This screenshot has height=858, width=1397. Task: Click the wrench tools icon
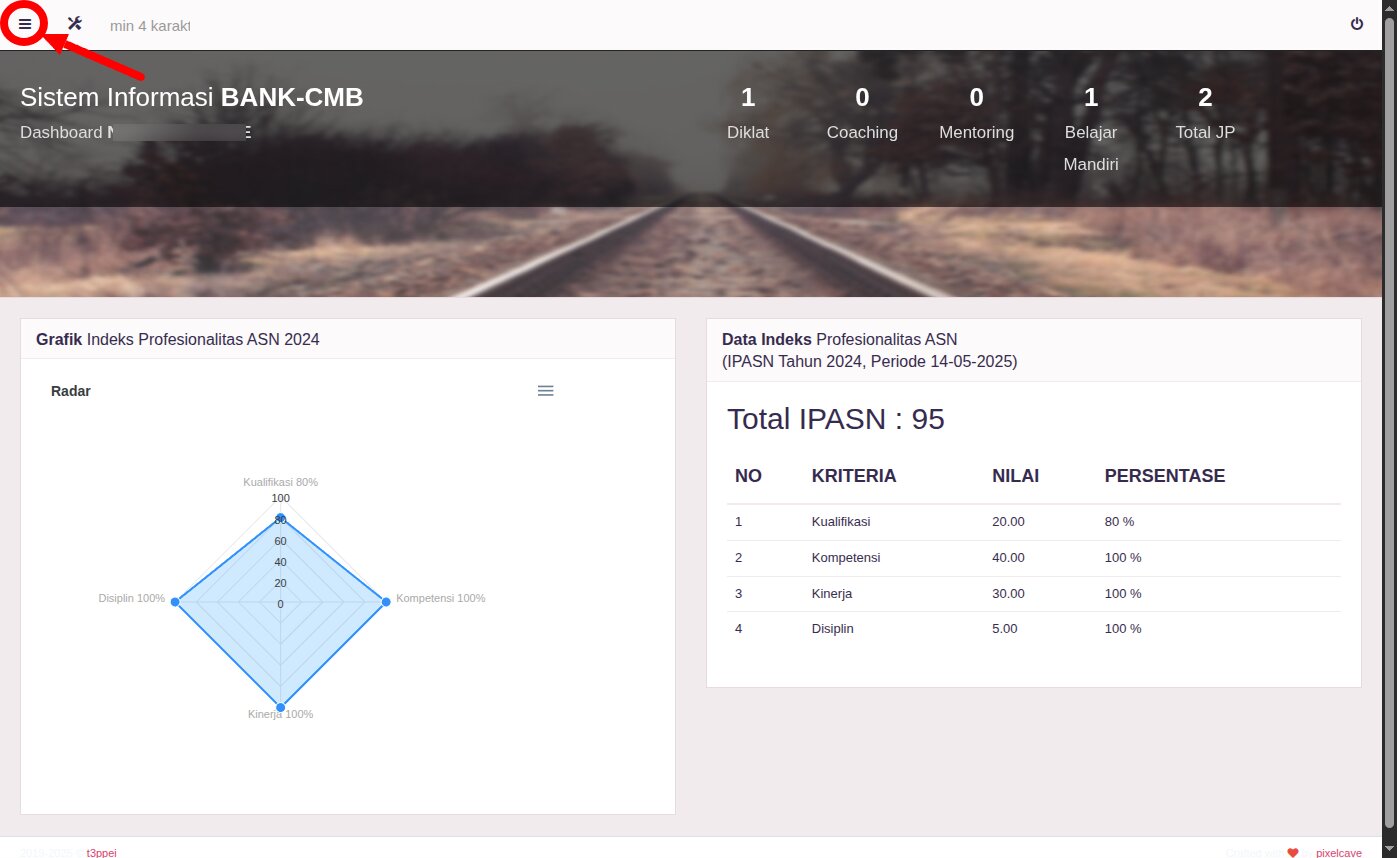click(x=74, y=24)
